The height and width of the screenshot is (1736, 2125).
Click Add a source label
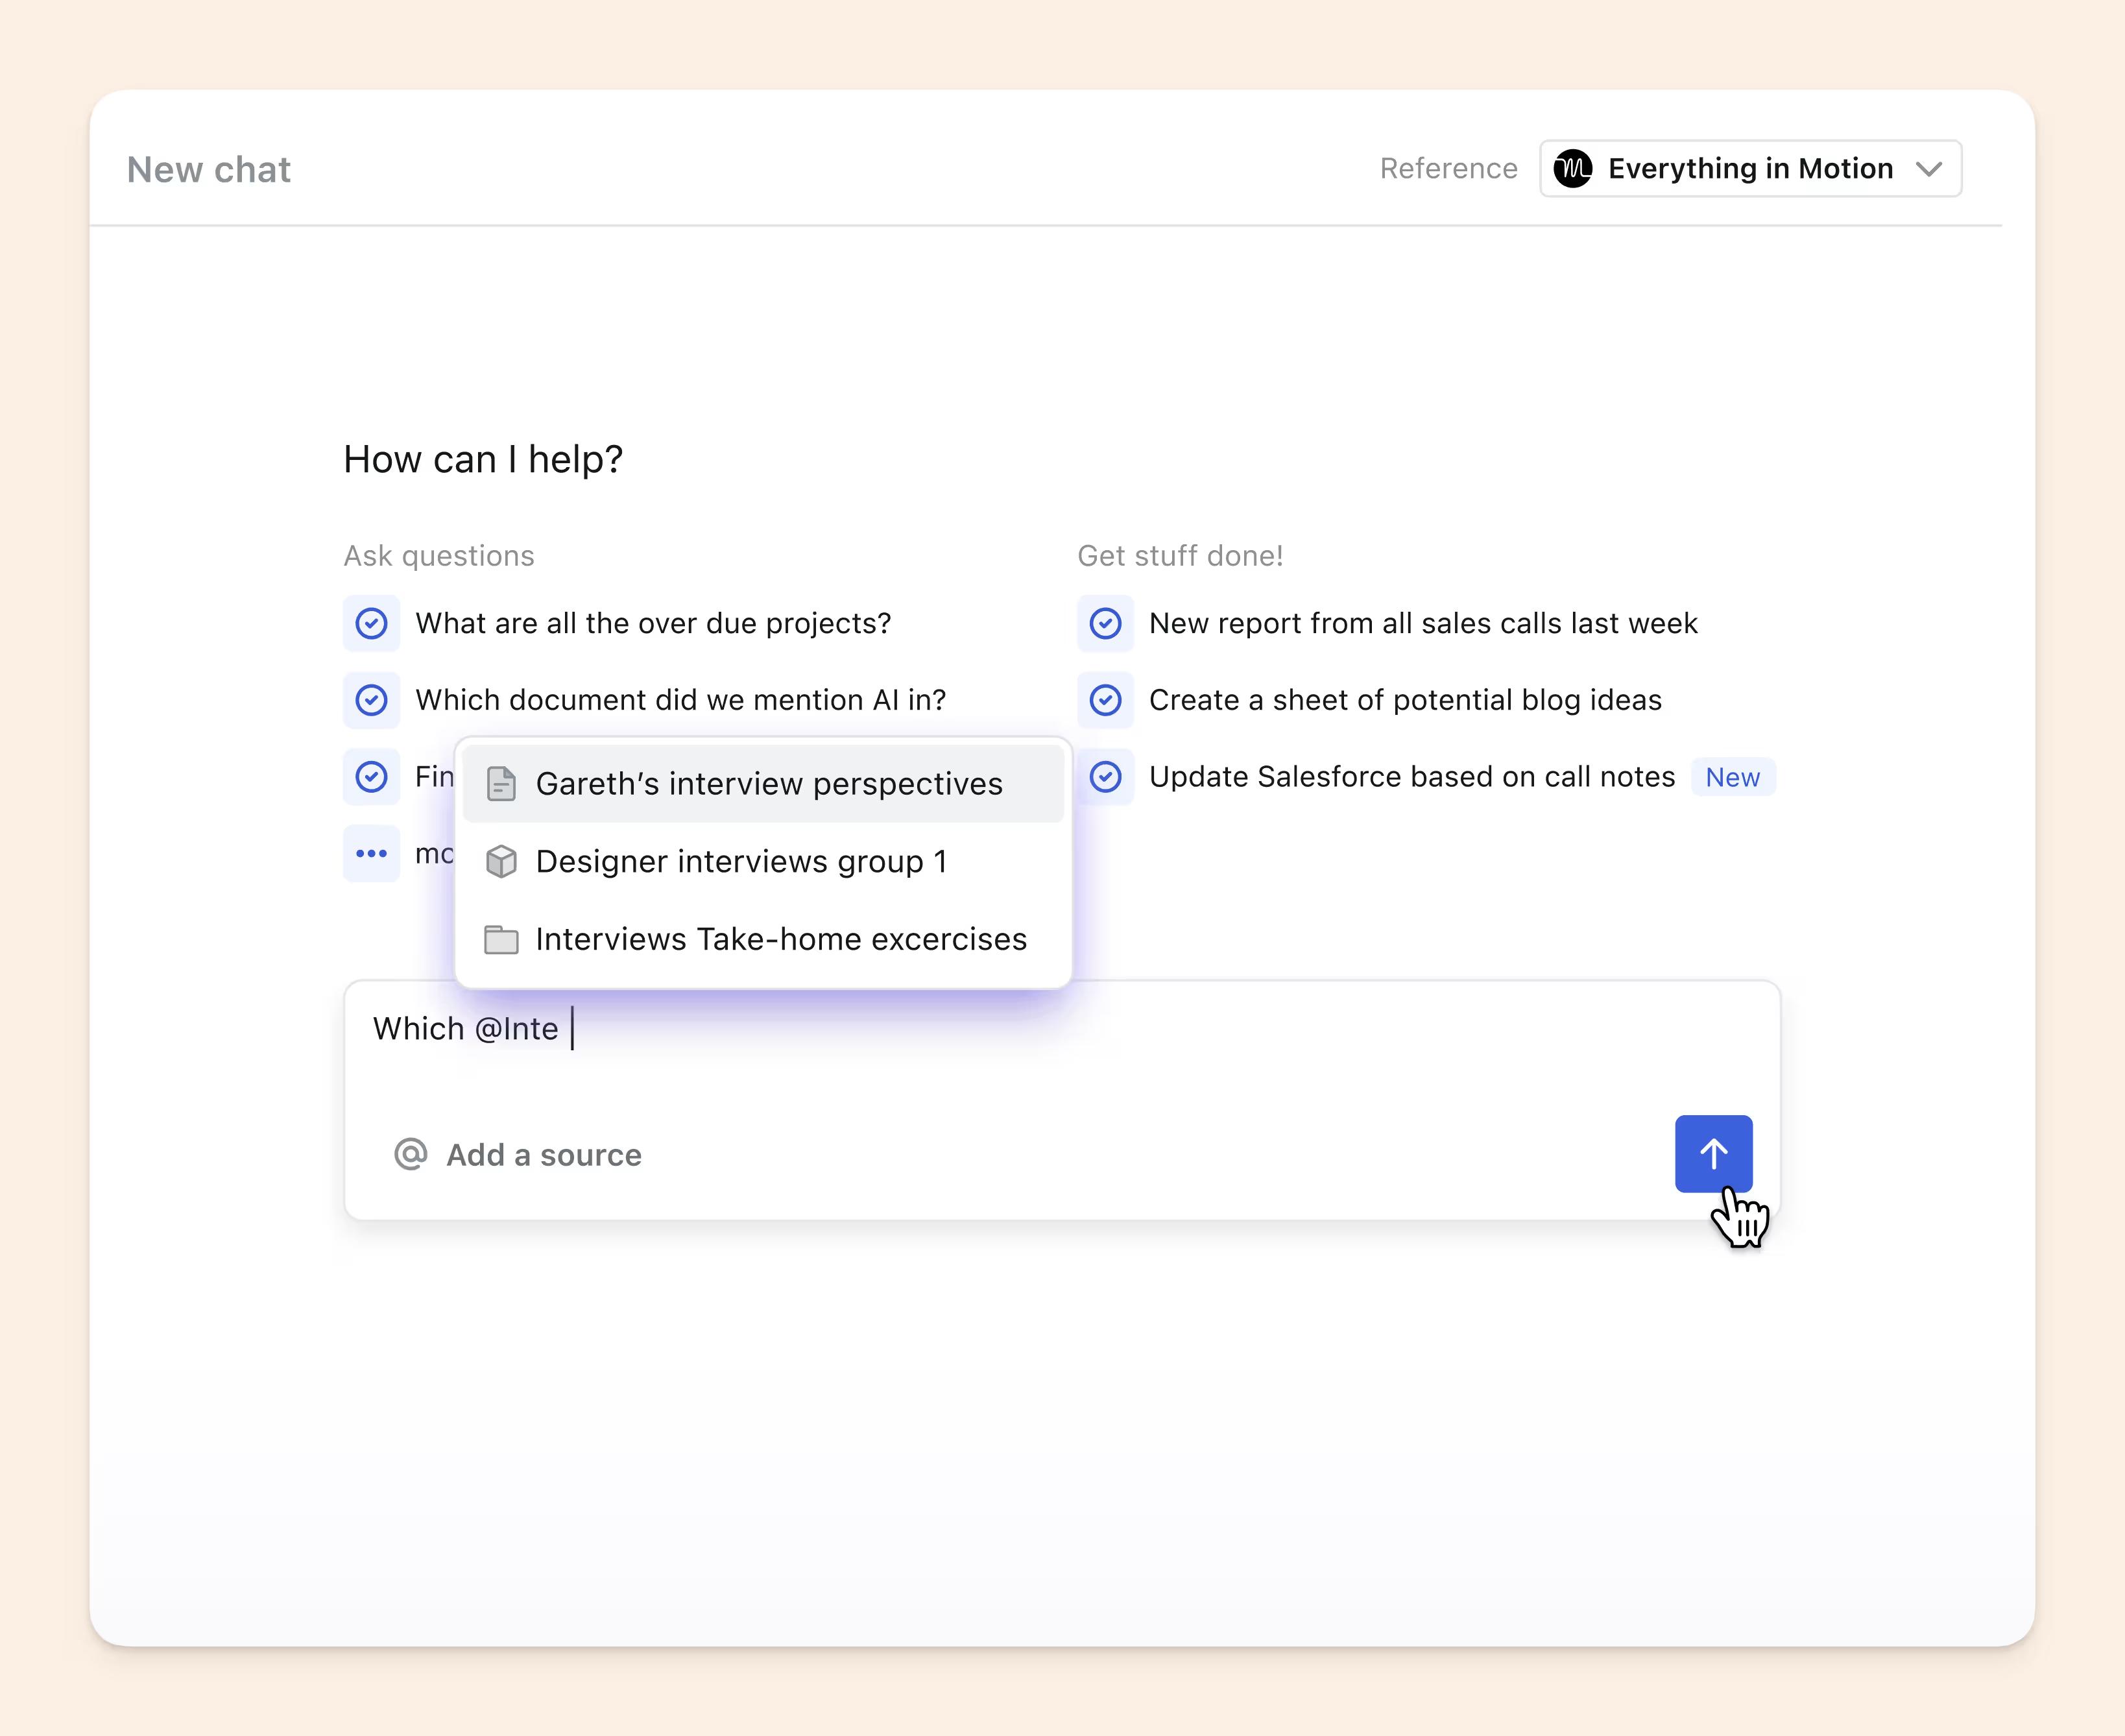pos(544,1155)
